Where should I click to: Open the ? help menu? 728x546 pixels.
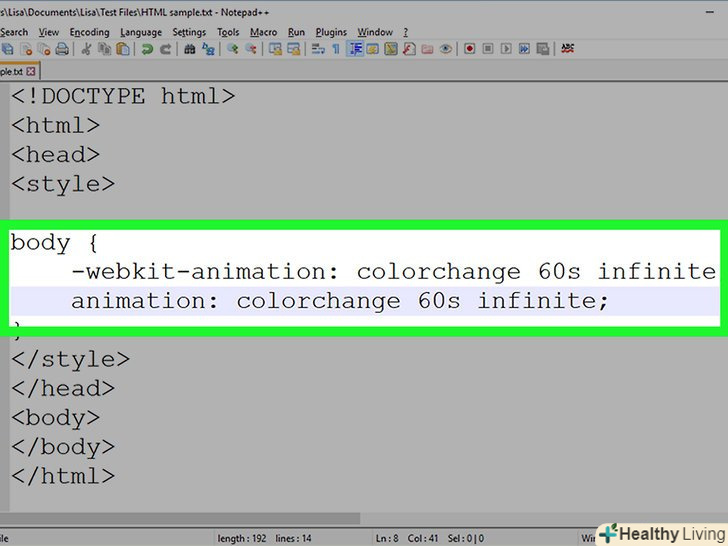click(x=405, y=32)
